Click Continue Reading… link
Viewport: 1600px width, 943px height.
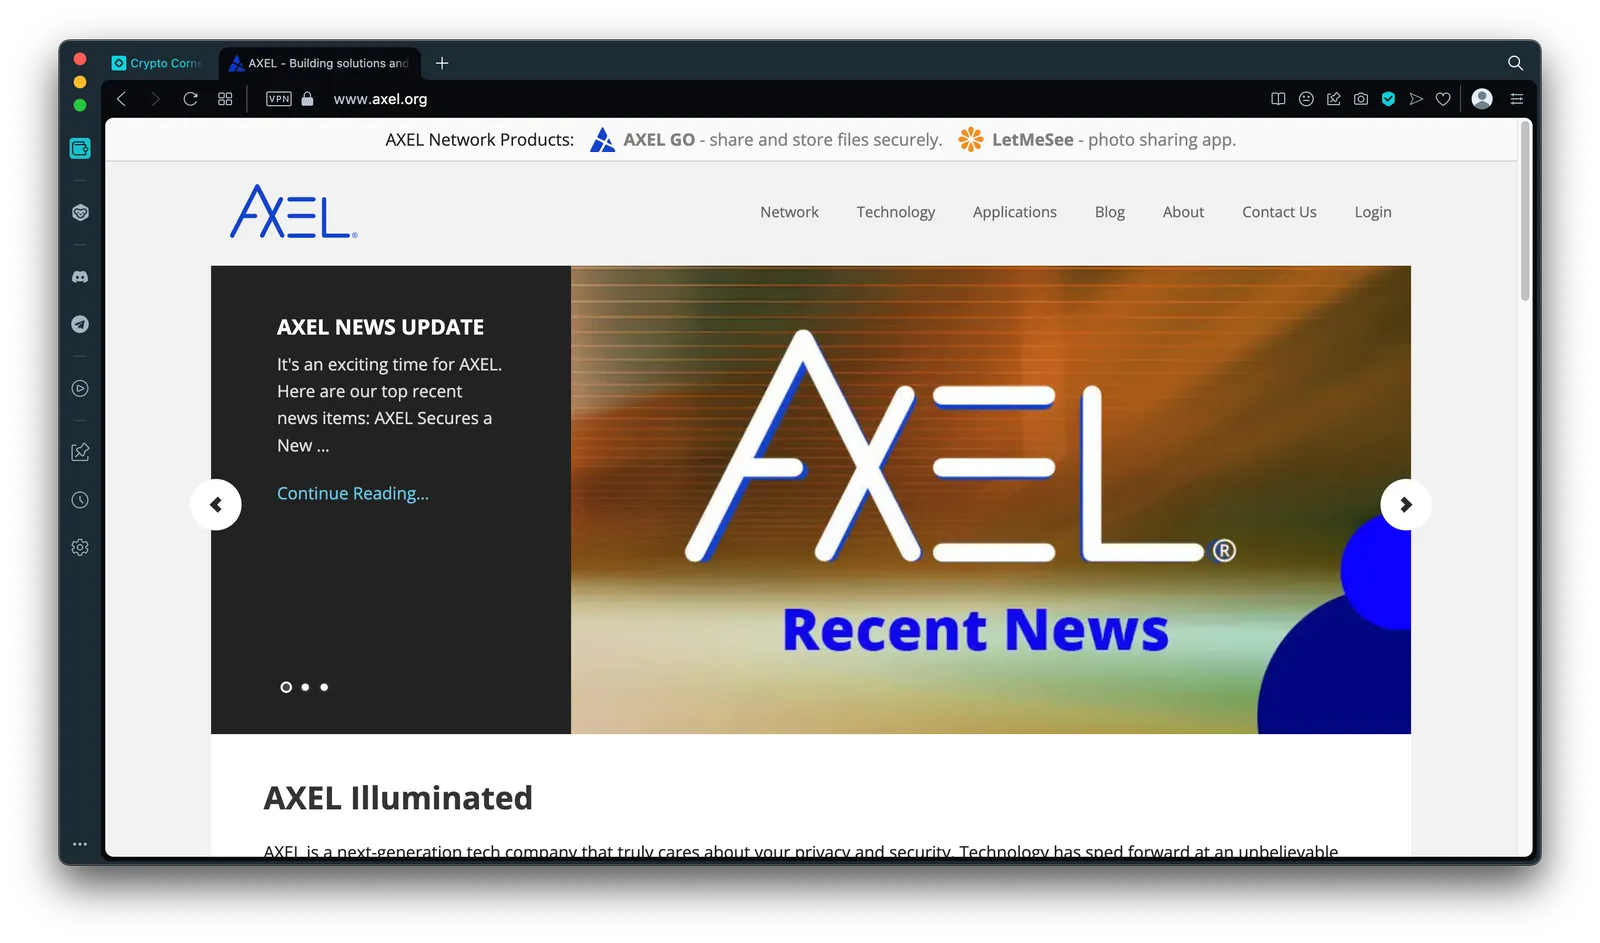coord(352,493)
